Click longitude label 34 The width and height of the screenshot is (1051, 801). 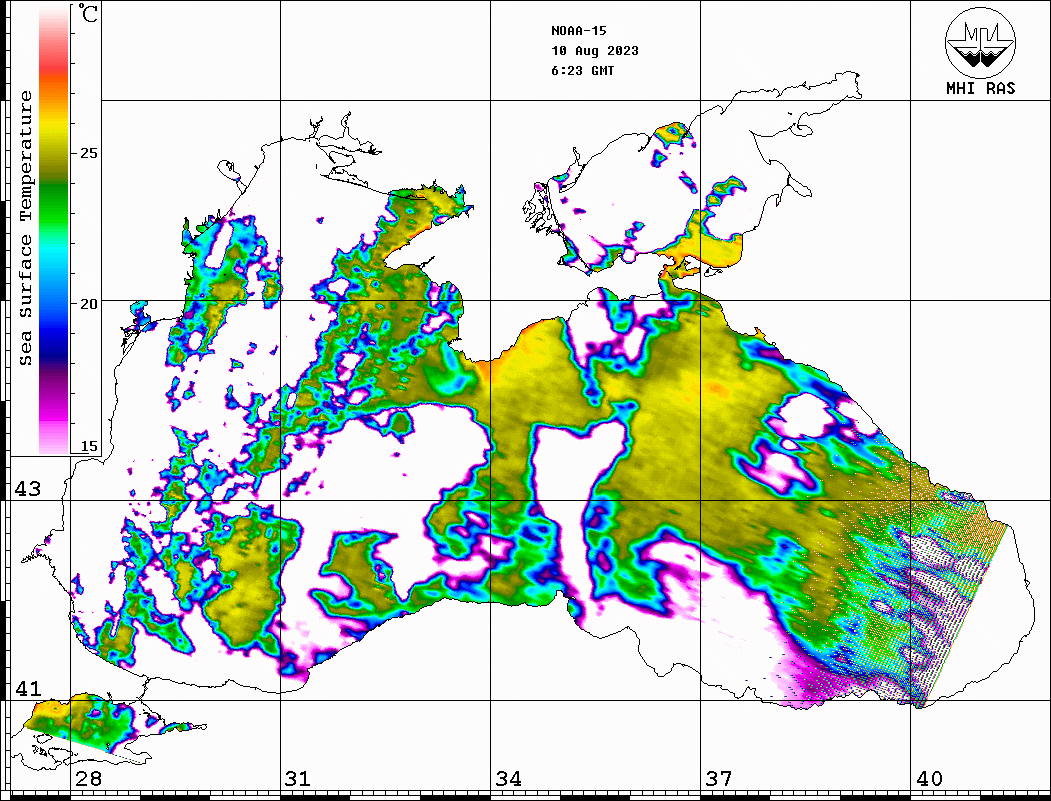pyautogui.click(x=508, y=779)
